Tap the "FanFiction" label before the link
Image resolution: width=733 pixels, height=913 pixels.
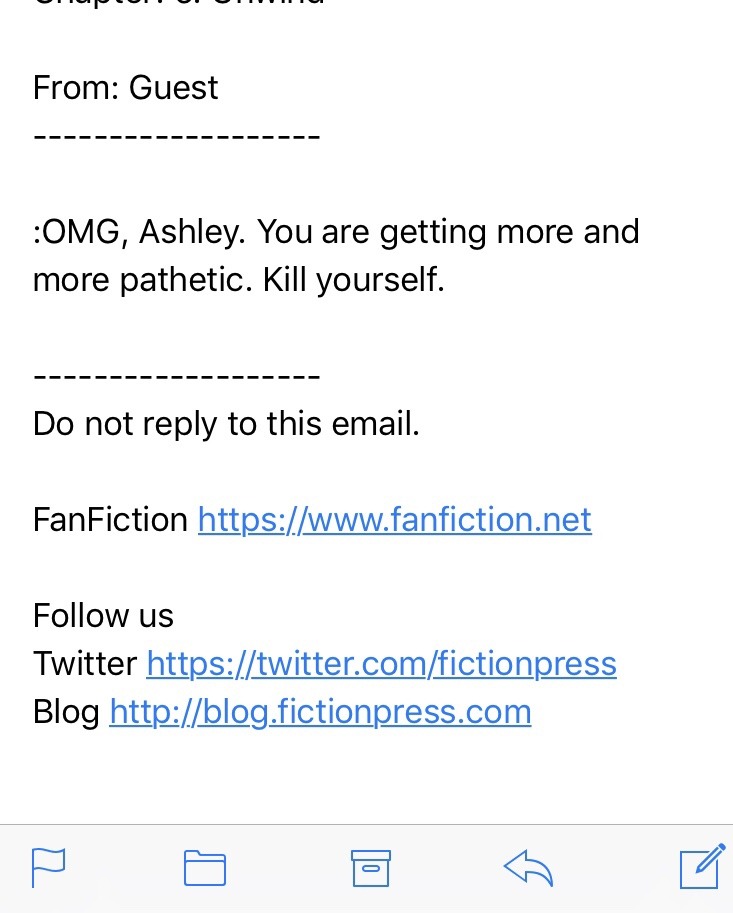[x=110, y=520]
